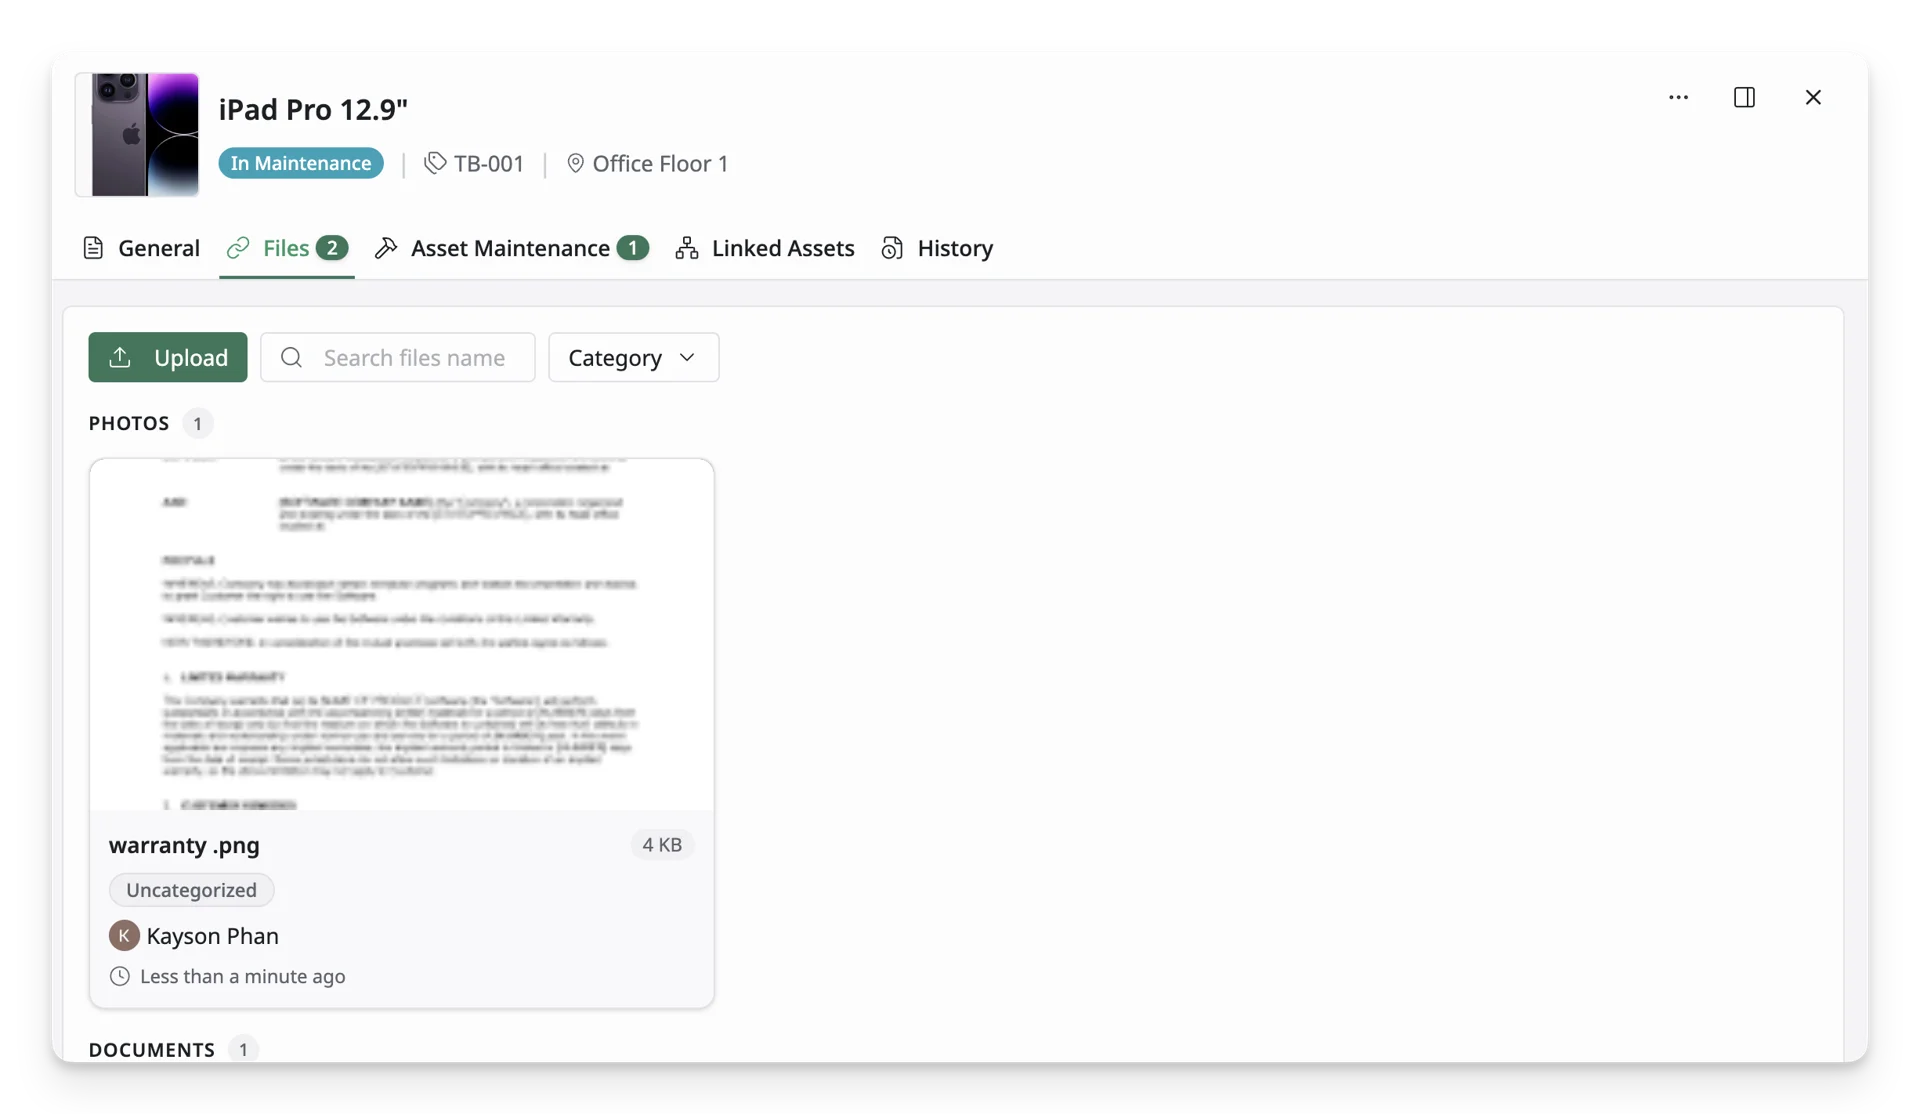1920x1114 pixels.
Task: Click the In Maintenance status badge
Action: tap(301, 163)
